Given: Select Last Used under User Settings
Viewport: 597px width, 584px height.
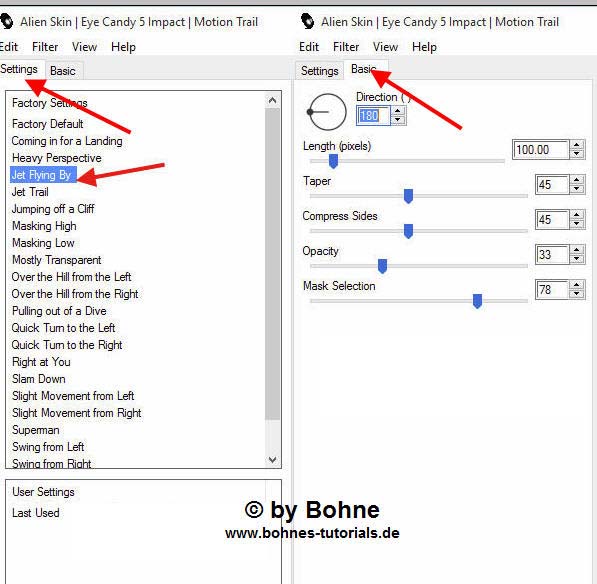Looking at the screenshot, I should (x=36, y=513).
